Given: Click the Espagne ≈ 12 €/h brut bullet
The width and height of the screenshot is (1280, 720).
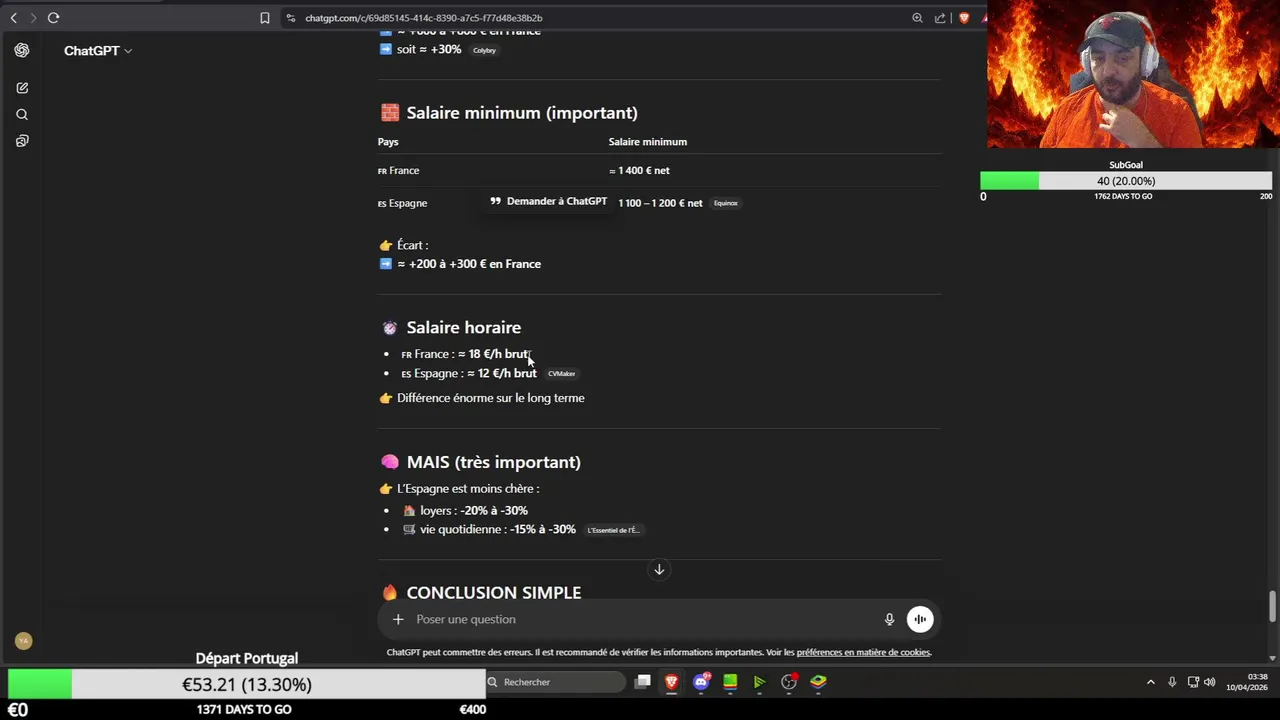Looking at the screenshot, I should (x=469, y=373).
